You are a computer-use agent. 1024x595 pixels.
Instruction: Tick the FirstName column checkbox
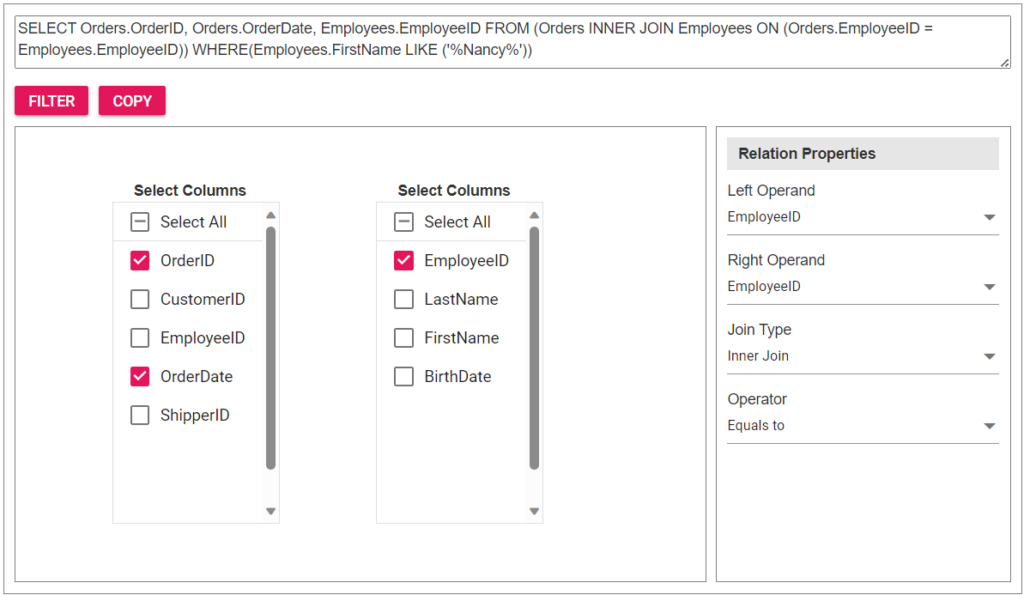[x=404, y=338]
